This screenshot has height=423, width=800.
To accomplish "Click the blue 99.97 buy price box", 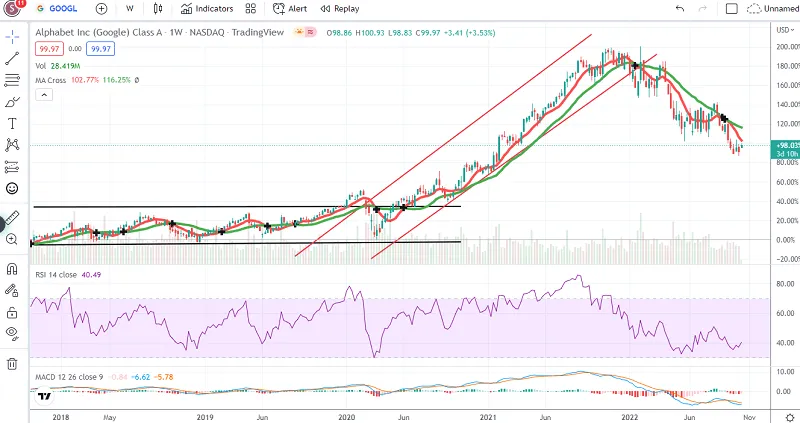I will (101, 49).
